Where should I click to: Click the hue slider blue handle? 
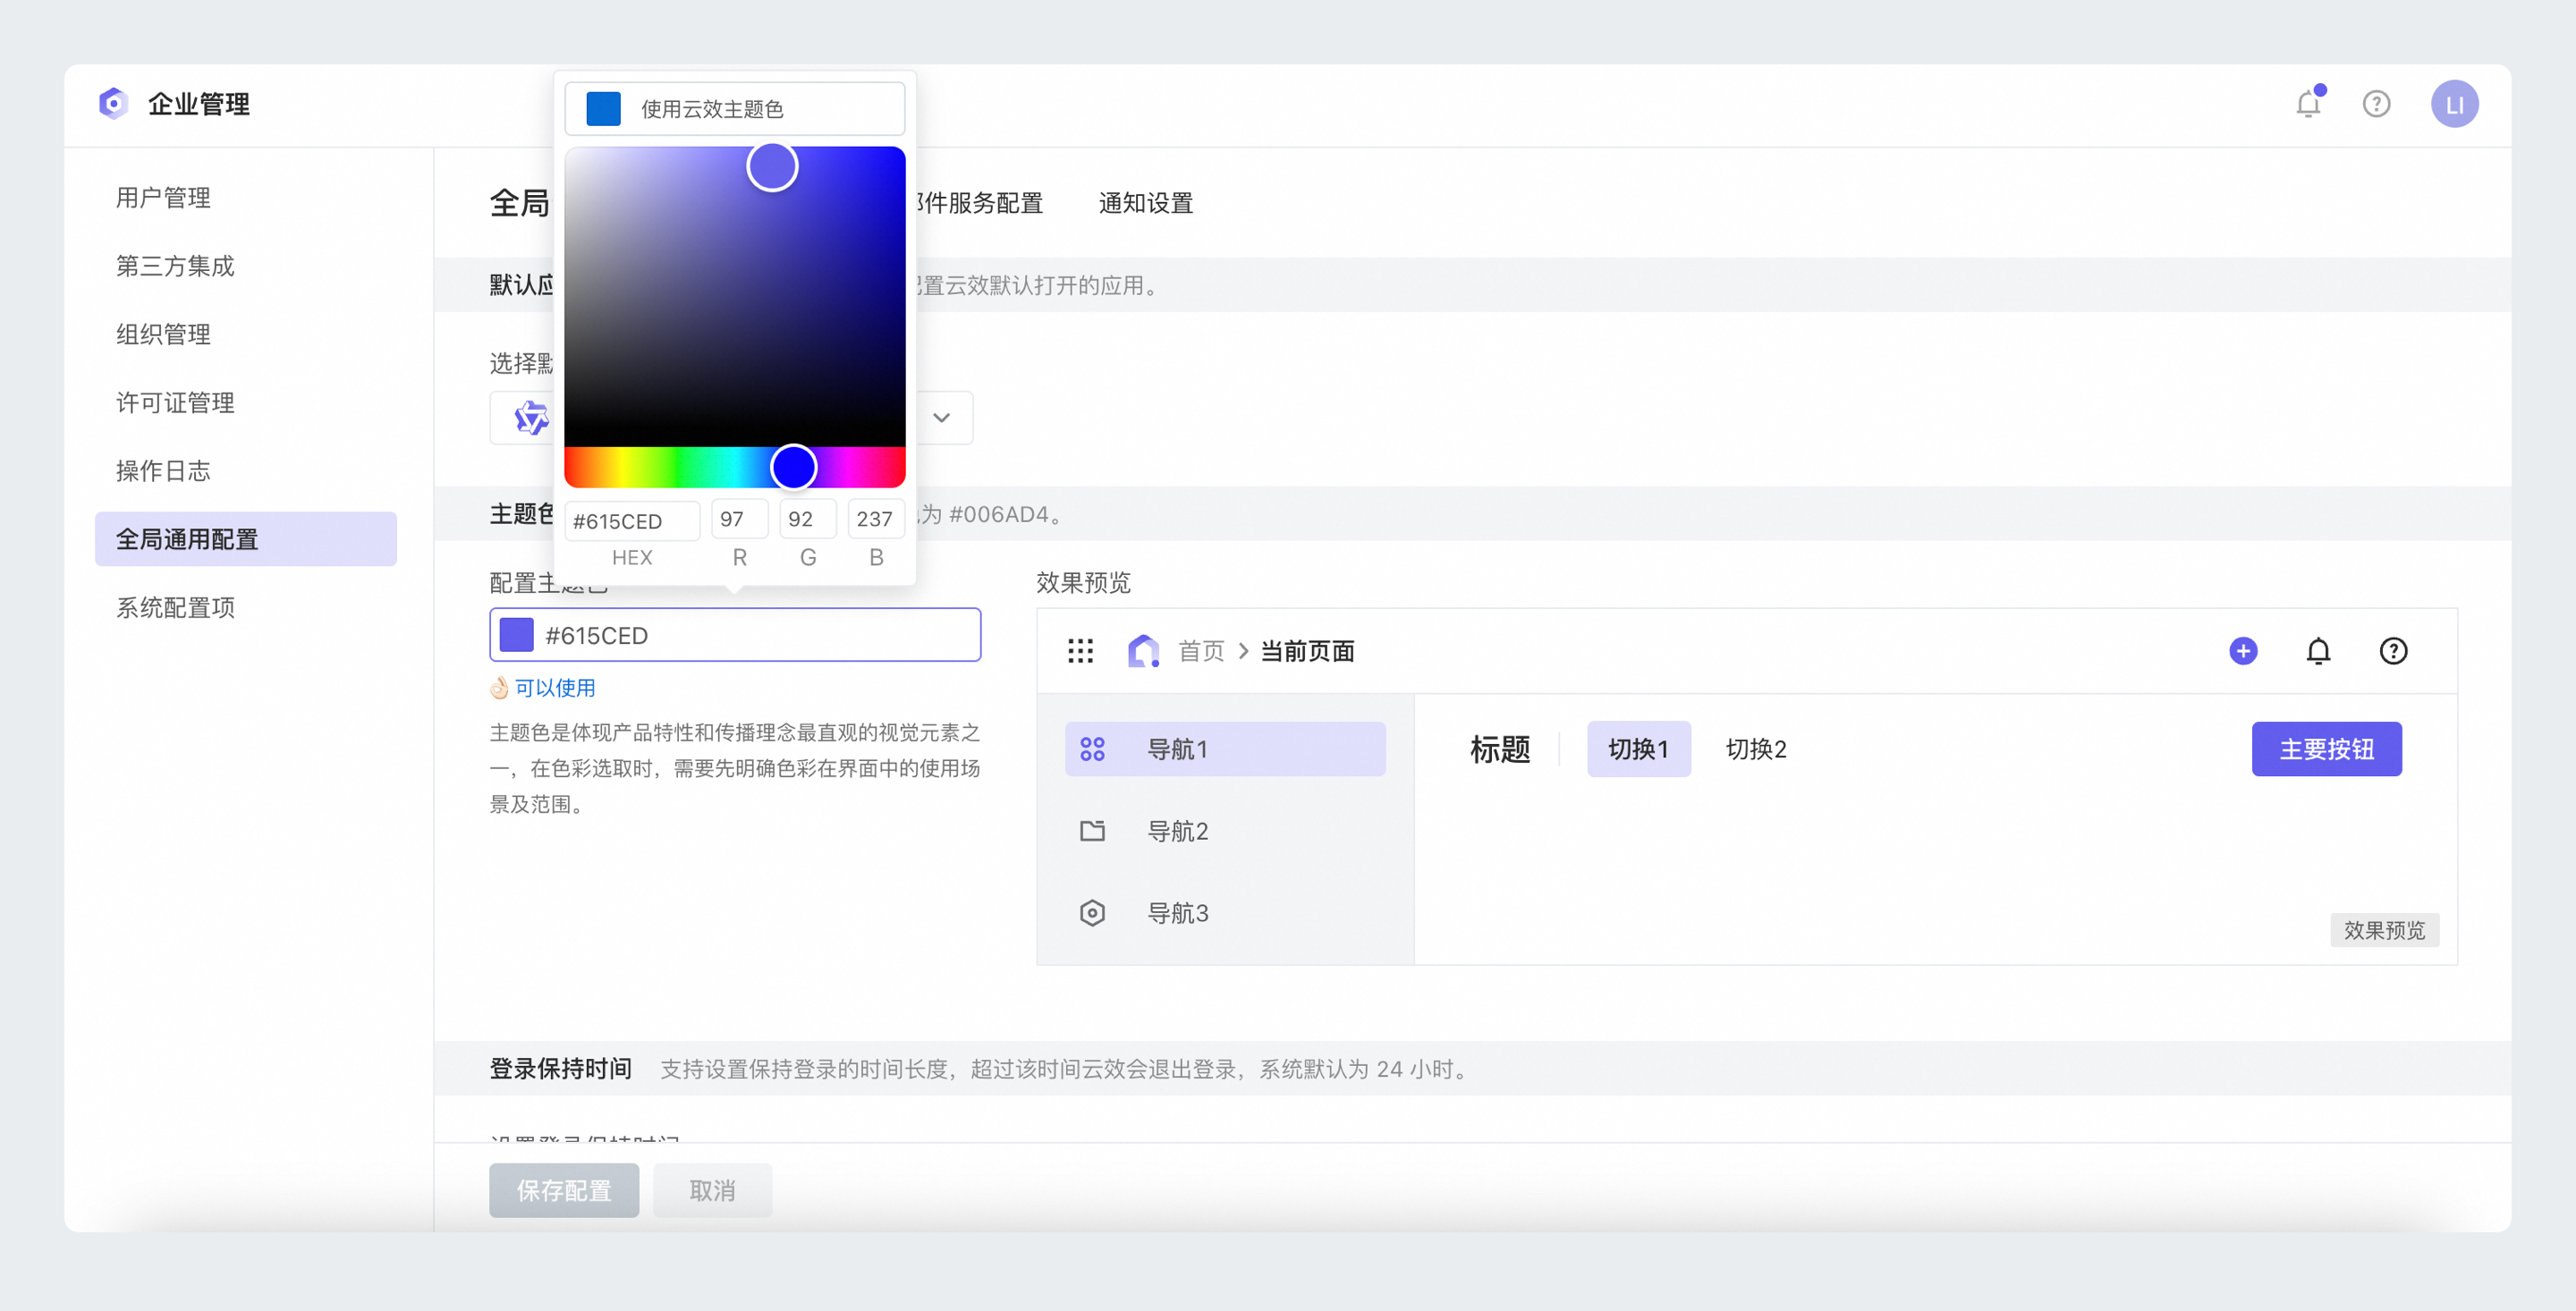794,467
